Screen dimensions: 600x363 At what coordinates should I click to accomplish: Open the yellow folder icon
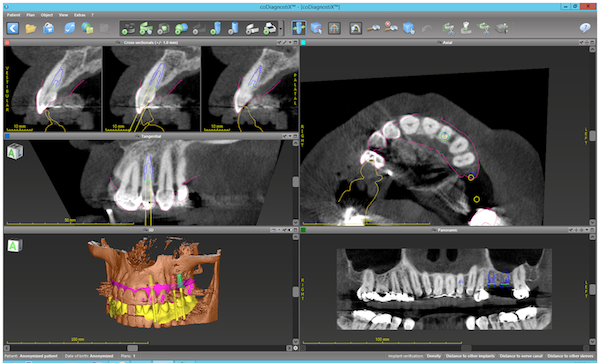31,28
